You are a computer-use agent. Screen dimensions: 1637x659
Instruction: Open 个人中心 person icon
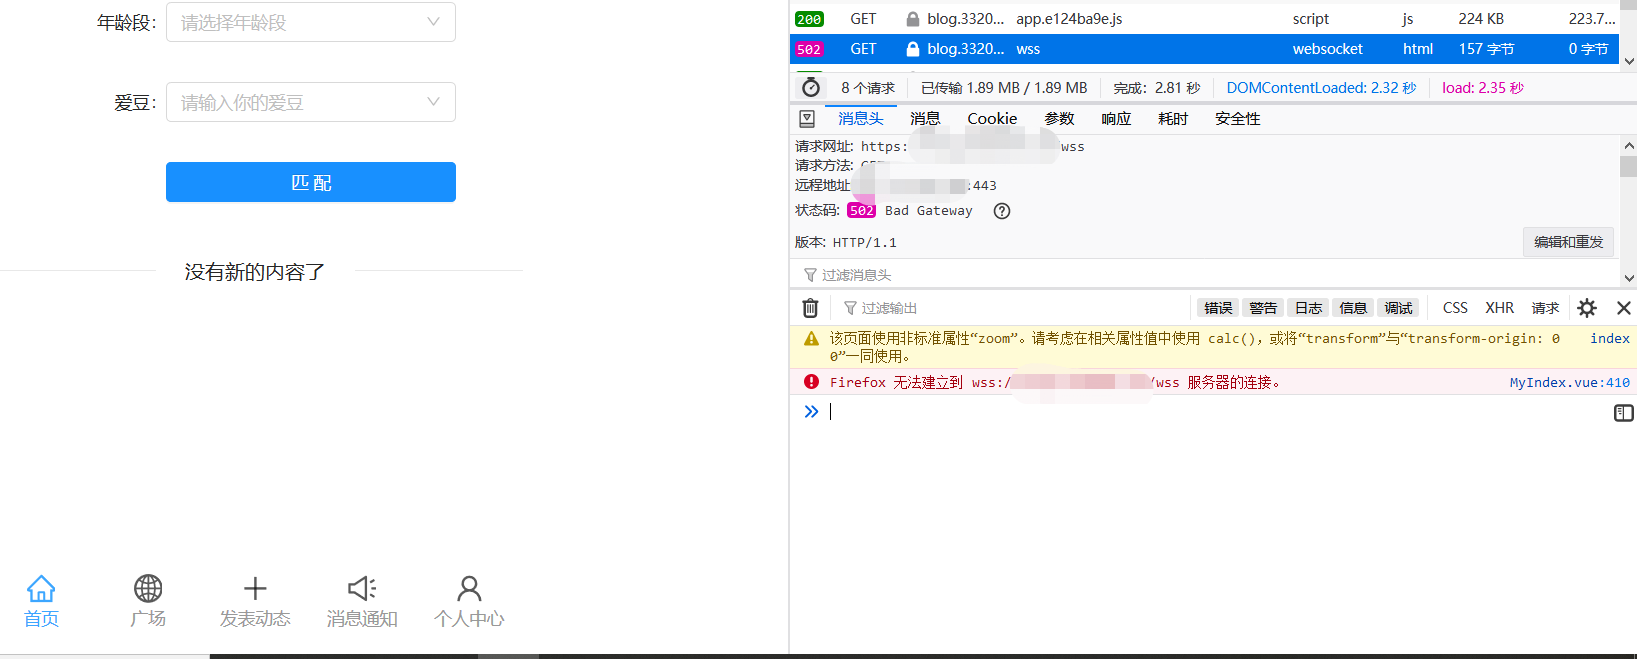coord(469,588)
